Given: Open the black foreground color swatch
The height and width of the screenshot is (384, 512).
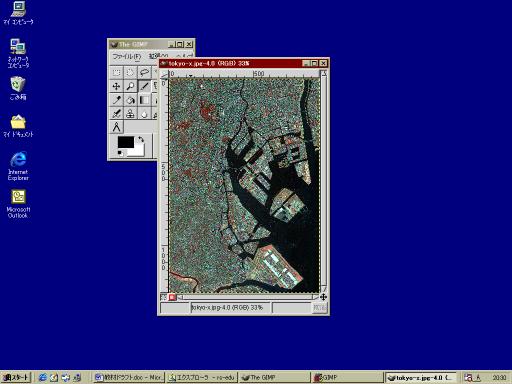Looking at the screenshot, I should pos(126,142).
